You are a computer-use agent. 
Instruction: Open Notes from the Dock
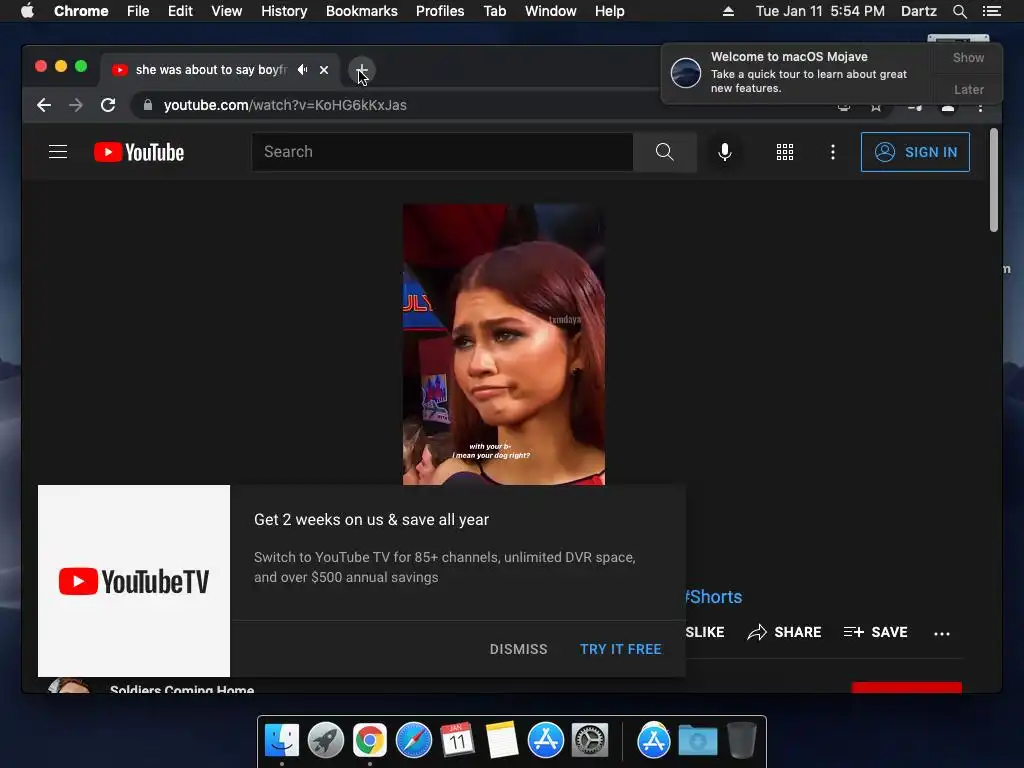[x=502, y=741]
